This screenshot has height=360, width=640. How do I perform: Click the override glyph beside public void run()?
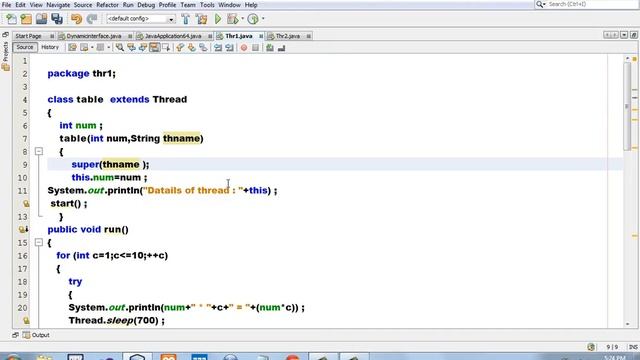tap(23, 229)
